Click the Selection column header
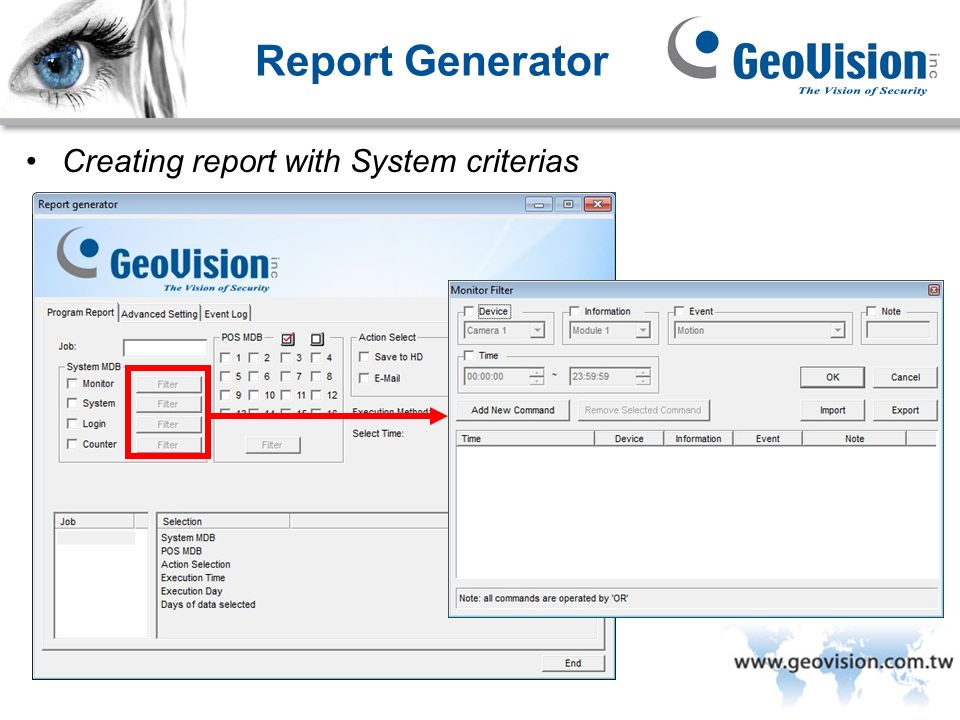The width and height of the screenshot is (960, 720). tap(223, 522)
